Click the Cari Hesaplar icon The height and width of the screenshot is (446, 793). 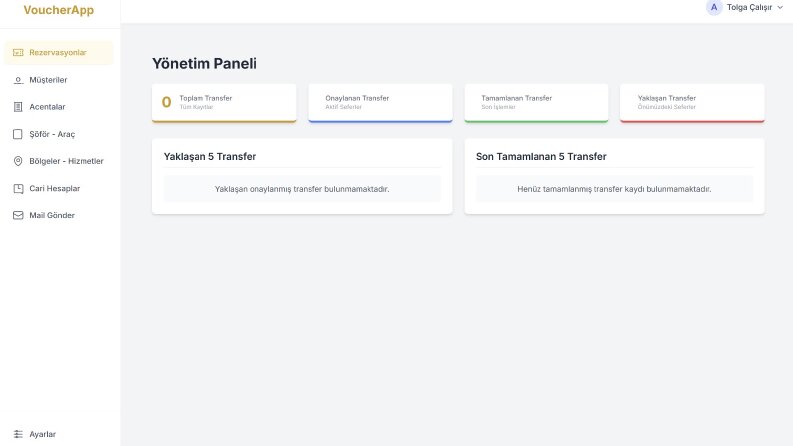(x=18, y=188)
